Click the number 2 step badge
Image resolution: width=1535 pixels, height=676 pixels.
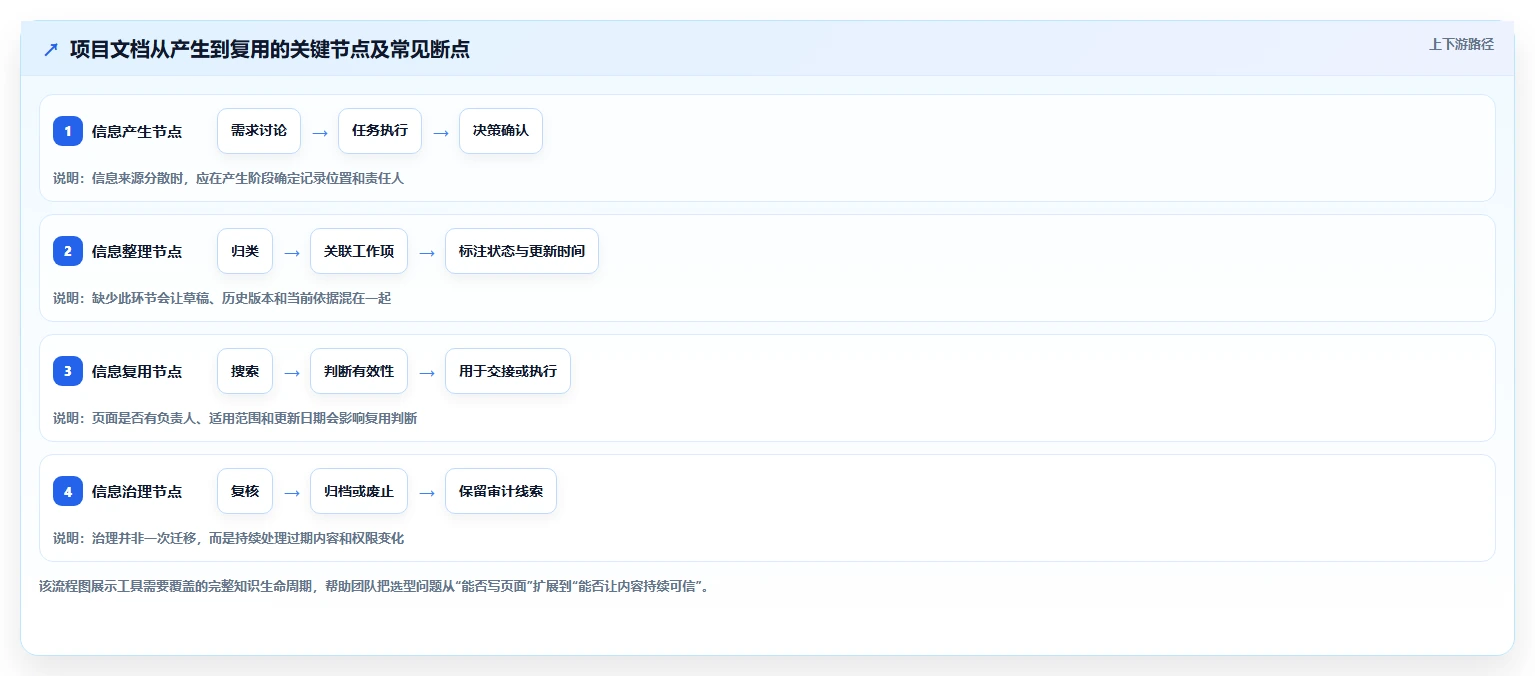[68, 251]
